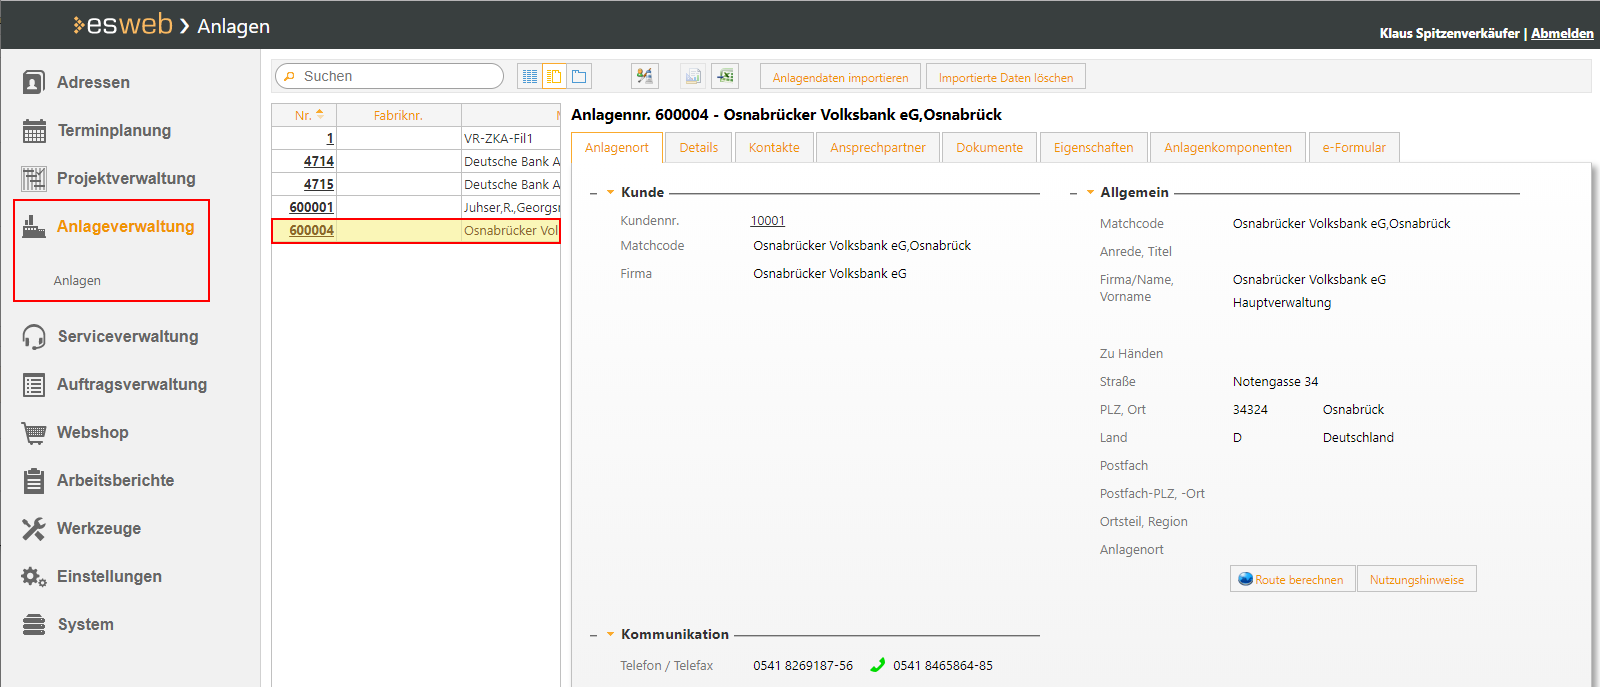The height and width of the screenshot is (687, 1600).
Task: Open Einstellungen gear in the sidebar
Action: pyautogui.click(x=108, y=576)
